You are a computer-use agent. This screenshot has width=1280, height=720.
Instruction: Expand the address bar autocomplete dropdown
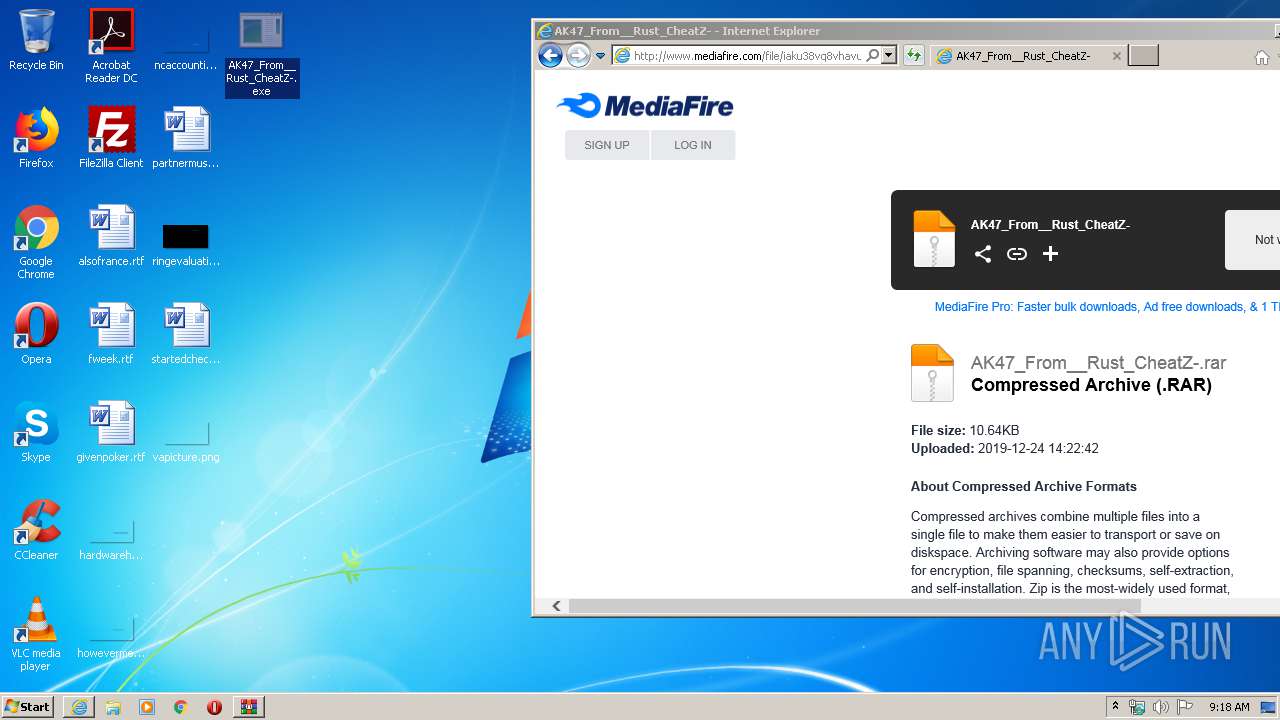(889, 56)
